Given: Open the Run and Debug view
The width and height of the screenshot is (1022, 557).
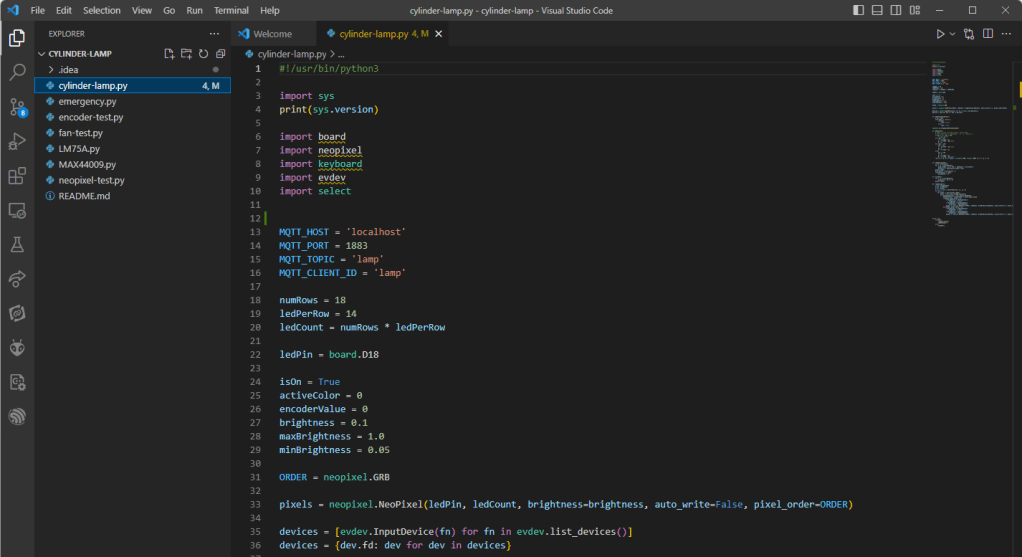Looking at the screenshot, I should pos(17,141).
